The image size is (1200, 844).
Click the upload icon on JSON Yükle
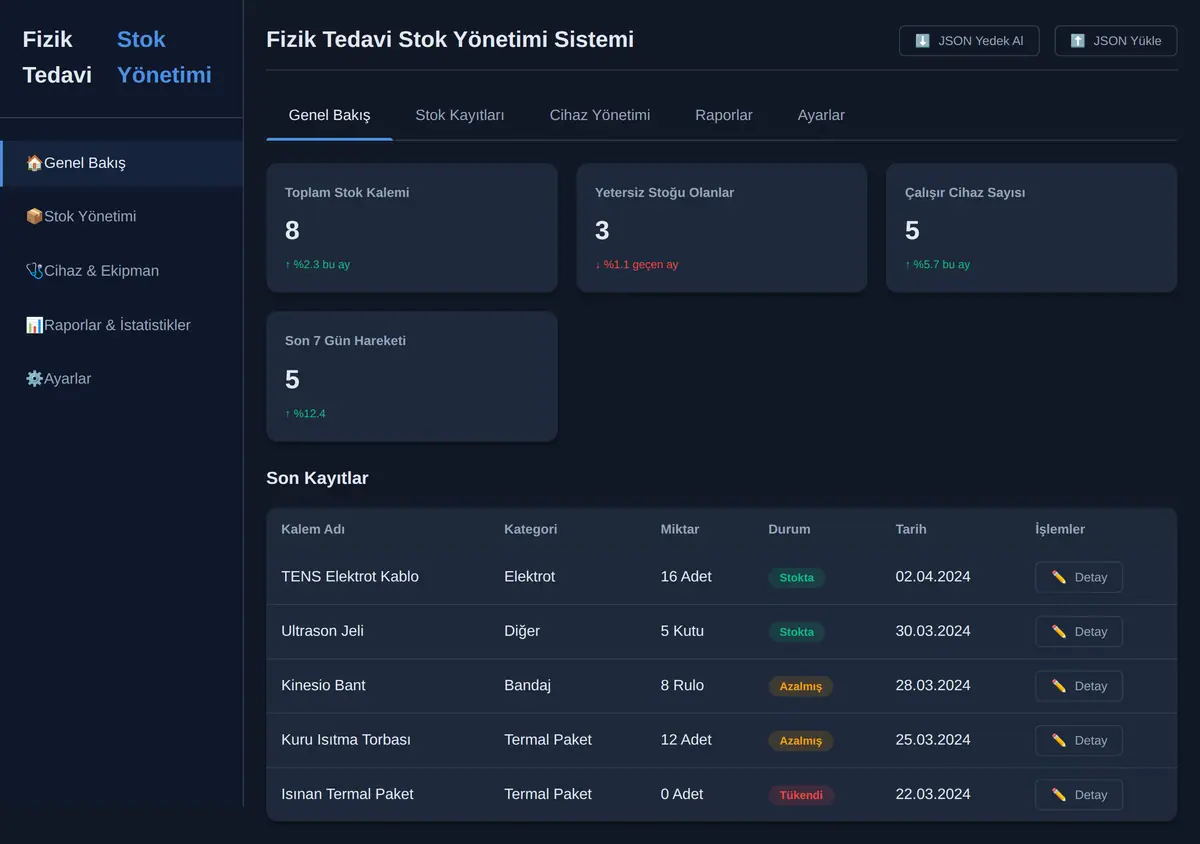coord(1077,41)
